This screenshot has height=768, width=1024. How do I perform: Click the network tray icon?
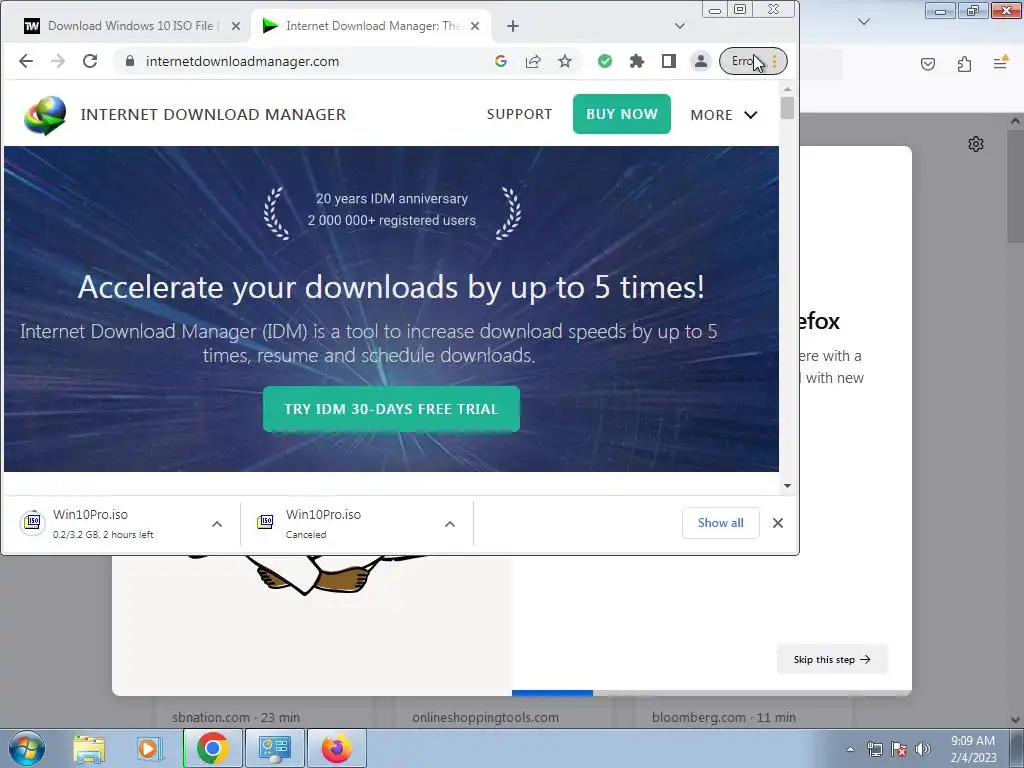[874, 749]
